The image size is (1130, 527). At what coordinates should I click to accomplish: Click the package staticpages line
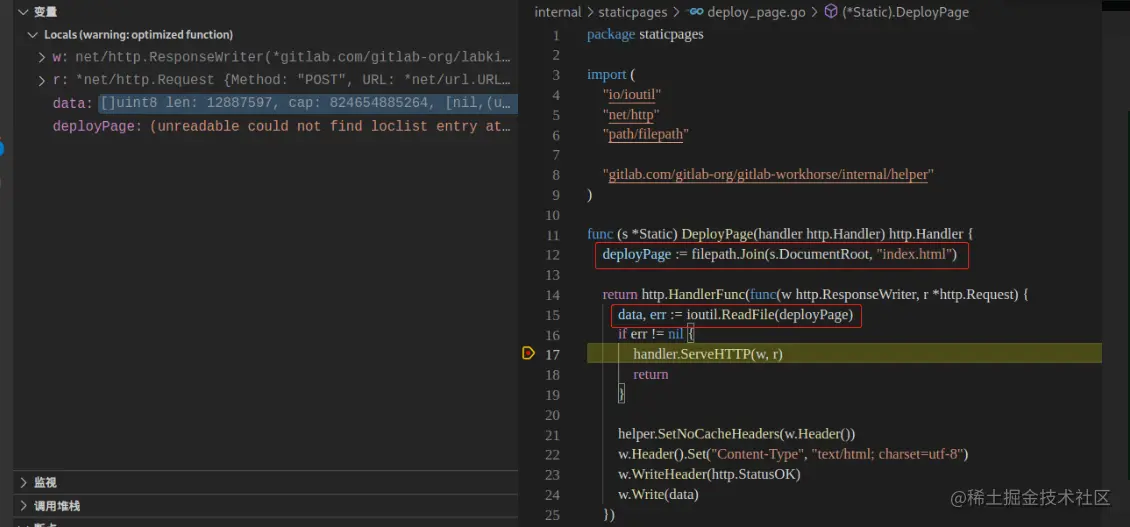tap(645, 35)
